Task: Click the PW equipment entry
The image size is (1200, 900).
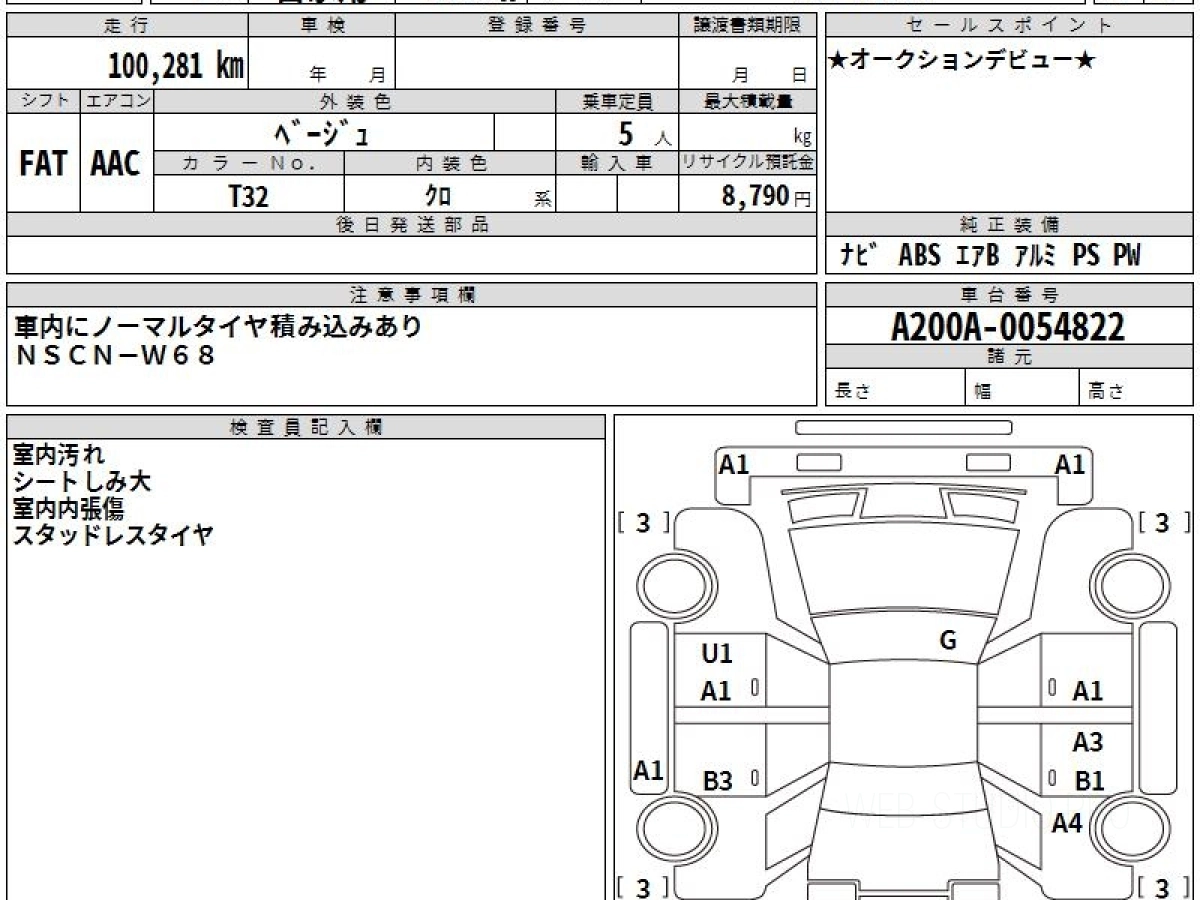Action: pos(1127,256)
